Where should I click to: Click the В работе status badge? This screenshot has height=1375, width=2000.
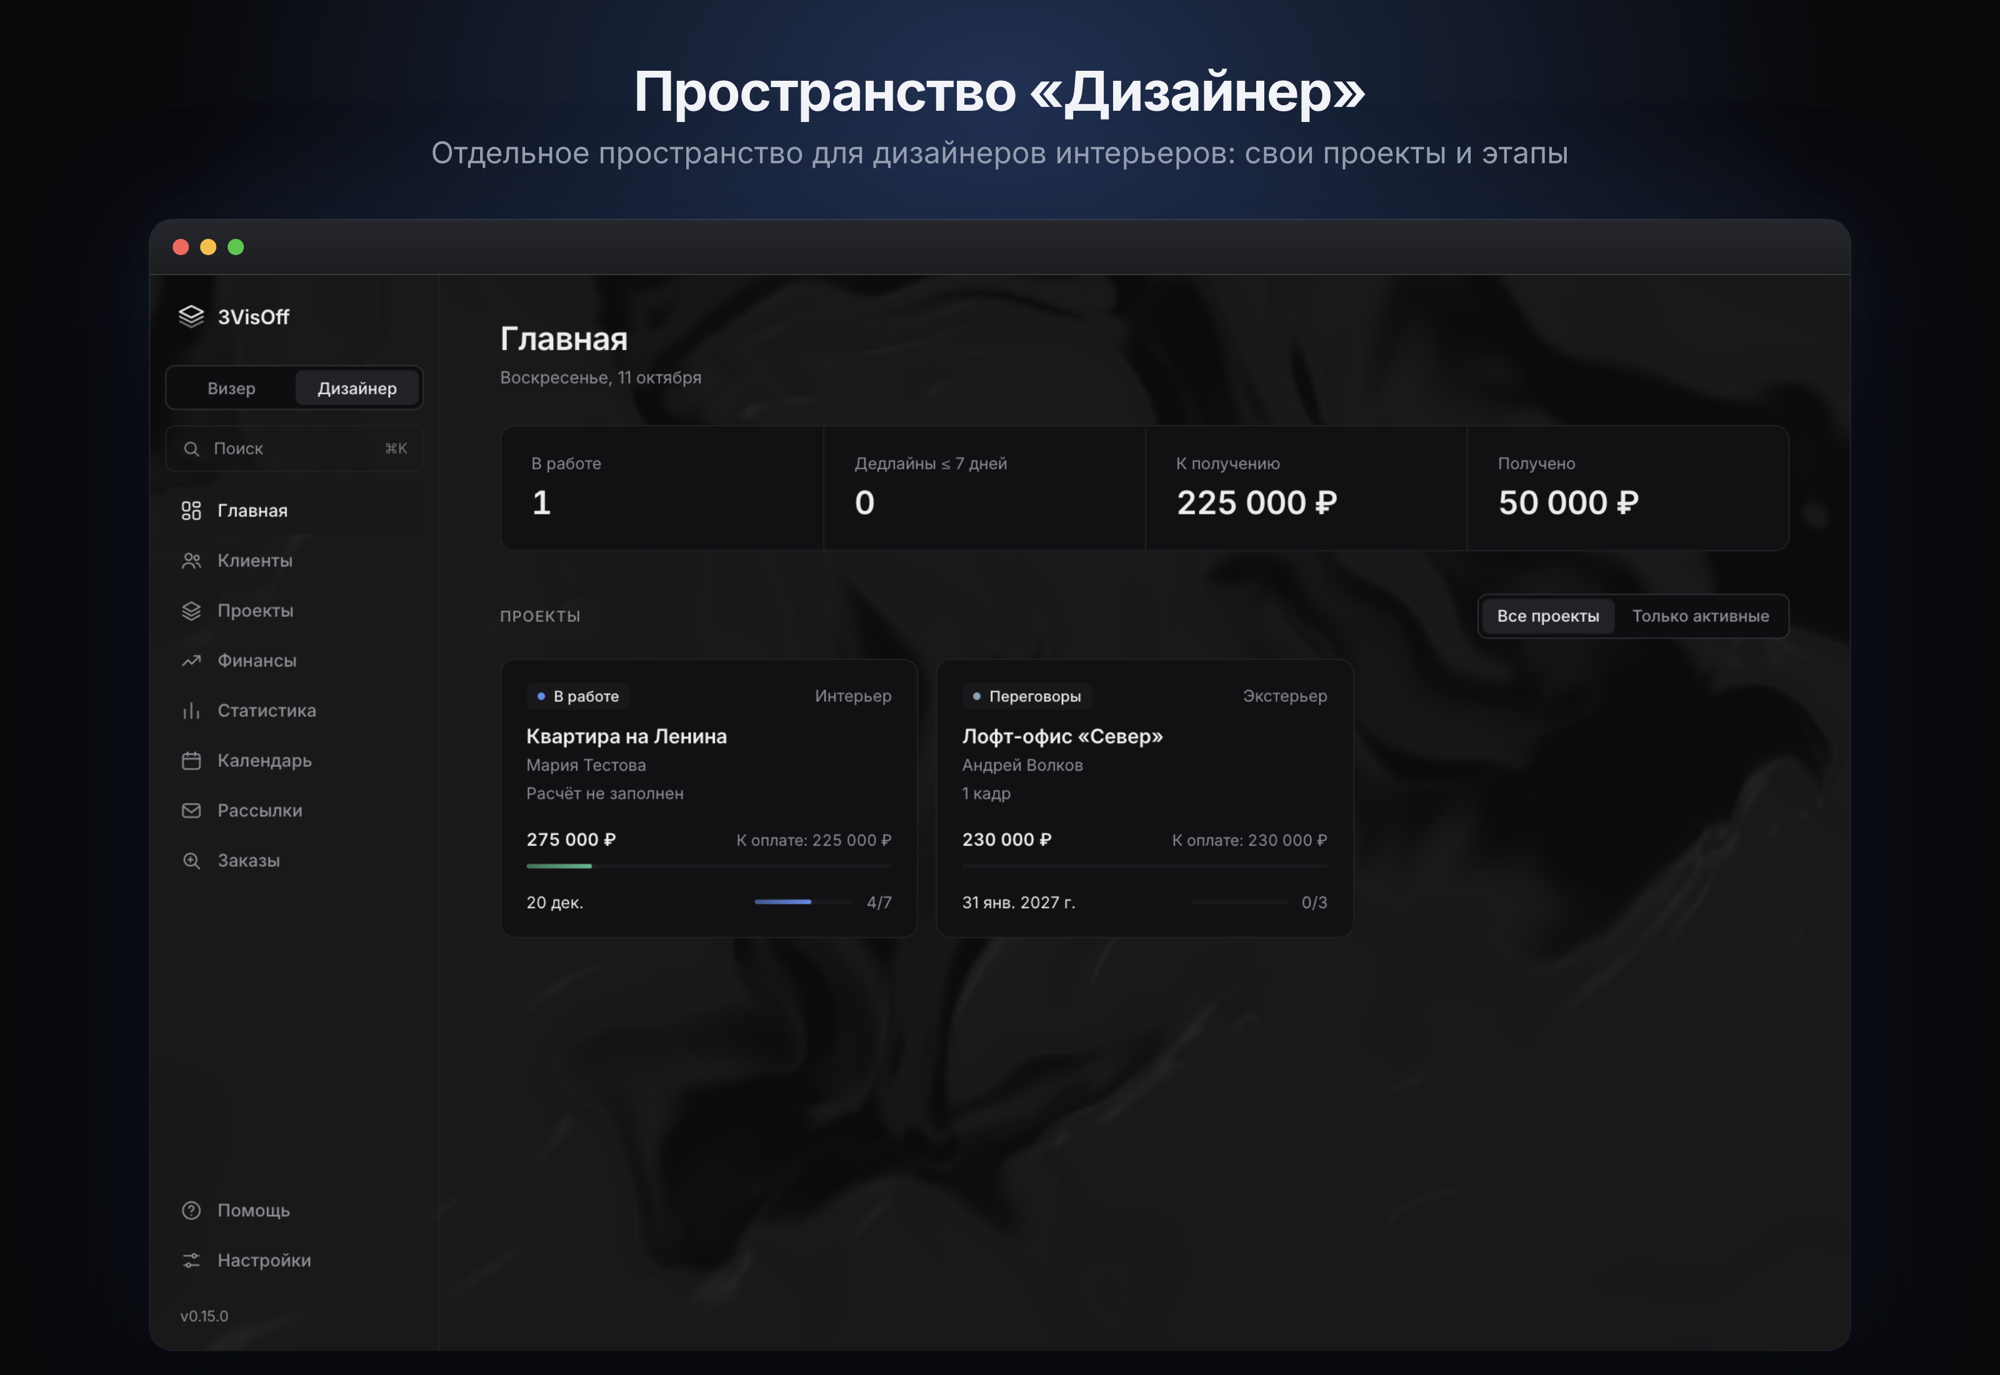tap(578, 696)
